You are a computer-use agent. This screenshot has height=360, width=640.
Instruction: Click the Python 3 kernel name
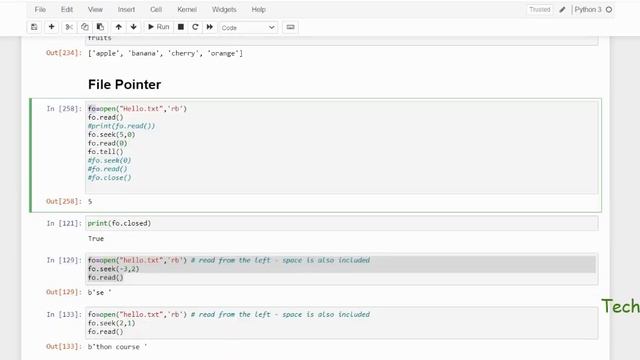[588, 9]
